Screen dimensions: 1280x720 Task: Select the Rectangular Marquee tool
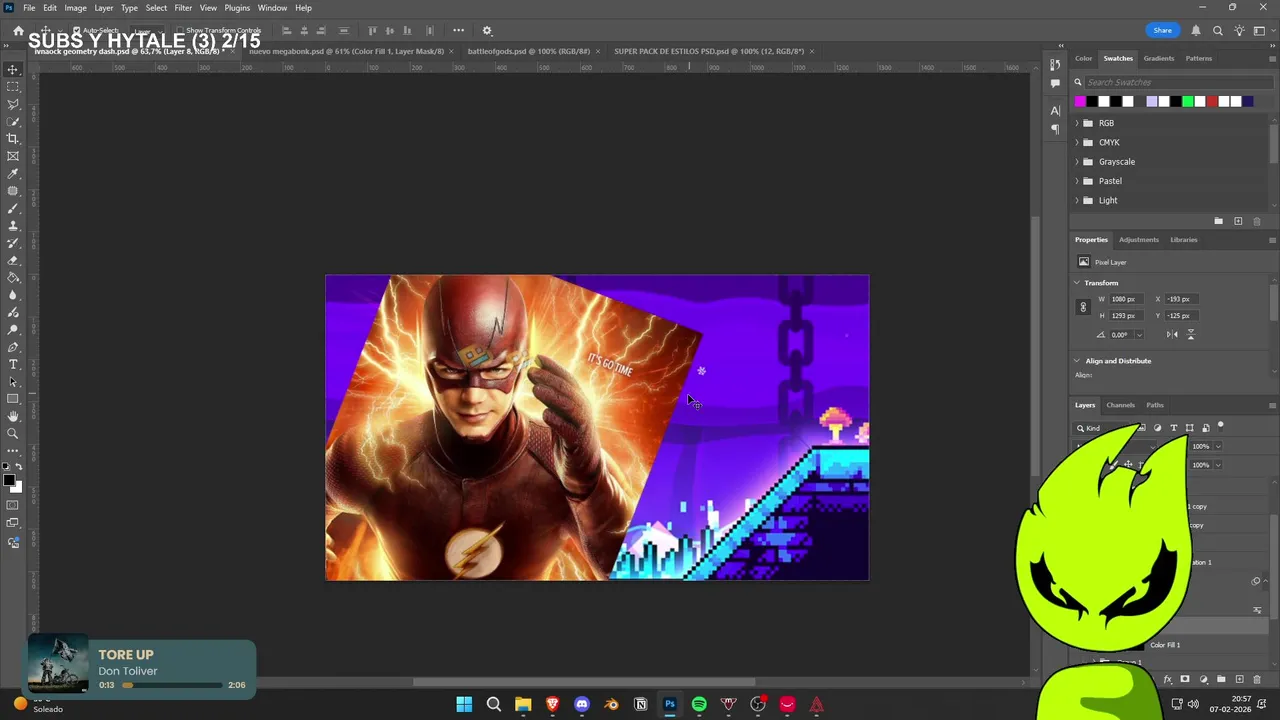pyautogui.click(x=13, y=87)
